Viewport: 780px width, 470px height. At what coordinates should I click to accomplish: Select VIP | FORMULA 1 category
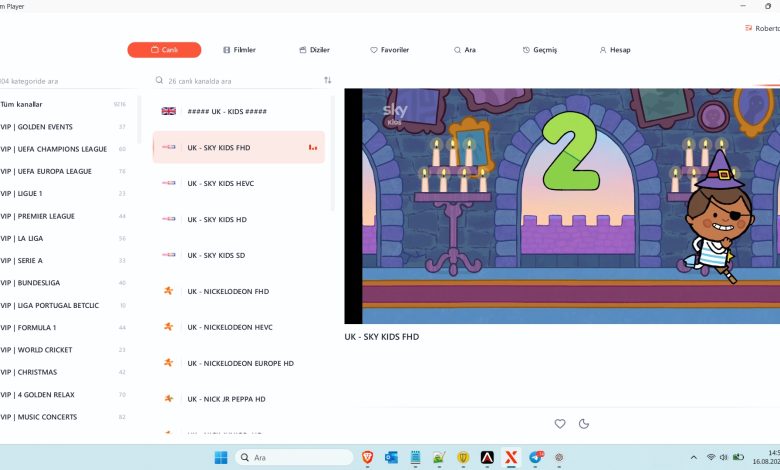tap(63, 328)
